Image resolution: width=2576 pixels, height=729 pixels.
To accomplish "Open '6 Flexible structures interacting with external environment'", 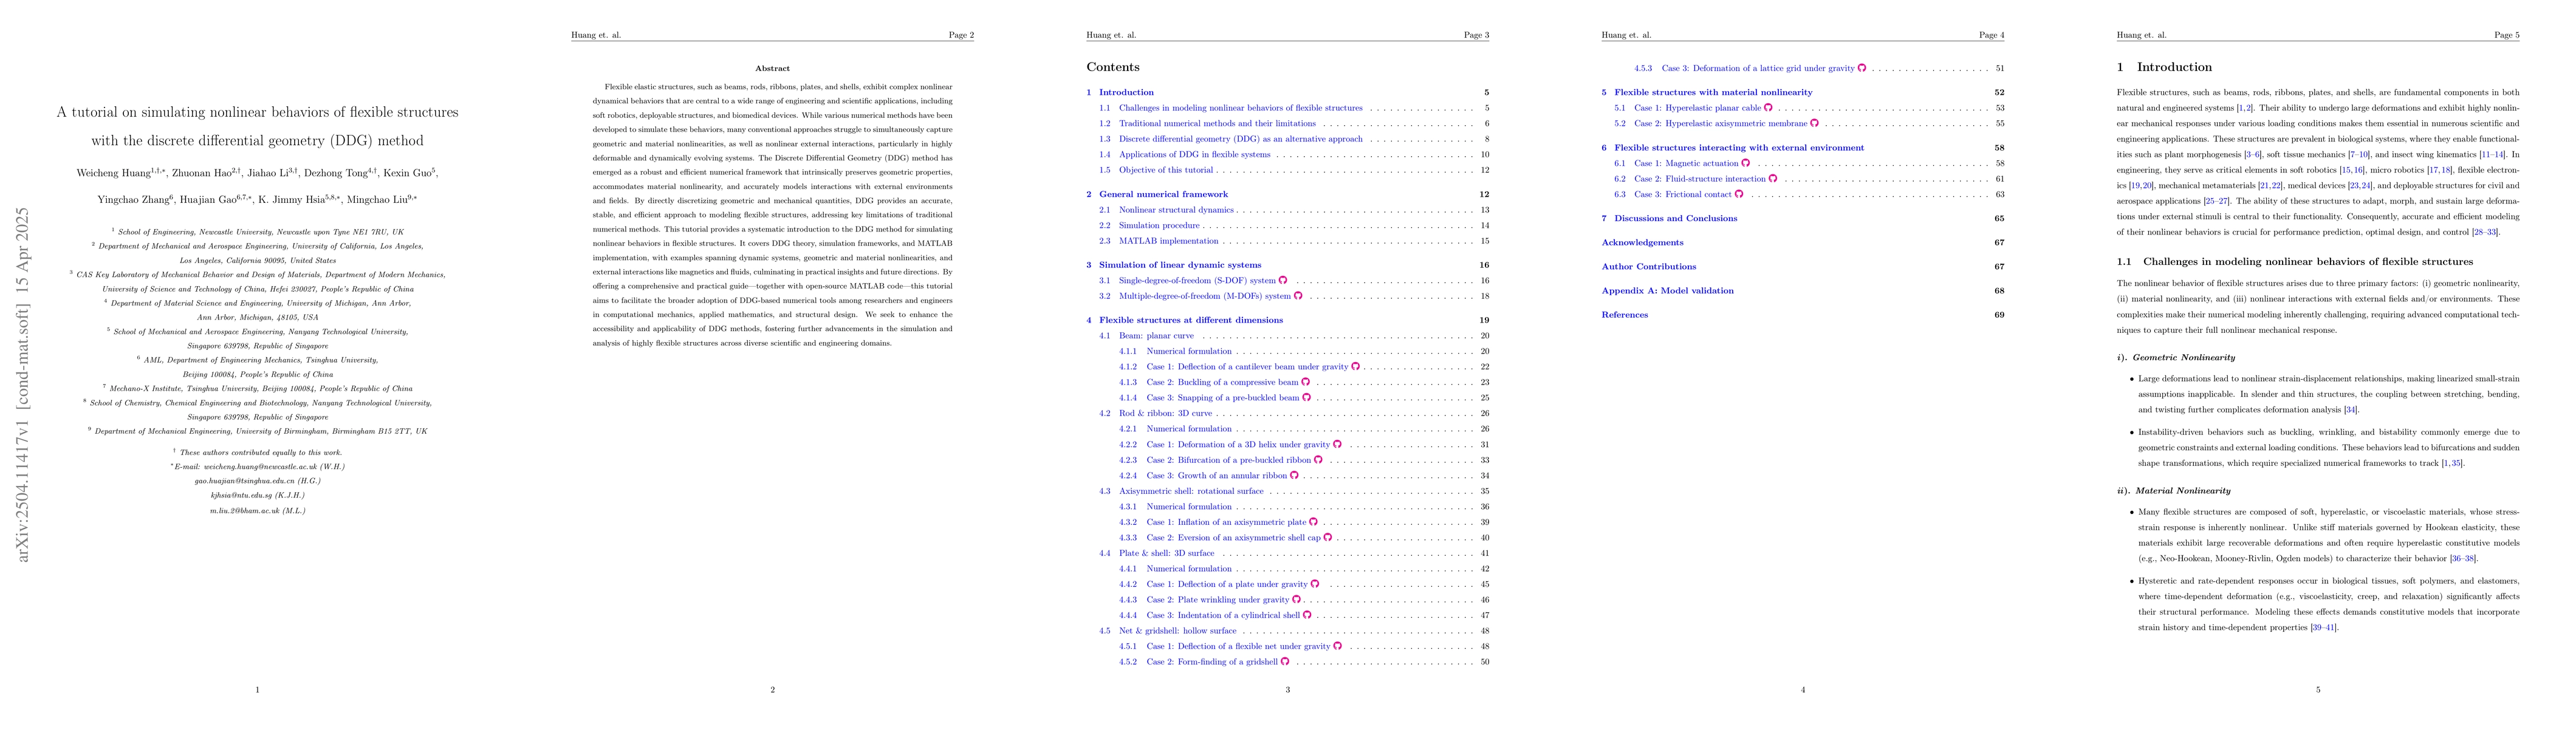I will 1733,147.
